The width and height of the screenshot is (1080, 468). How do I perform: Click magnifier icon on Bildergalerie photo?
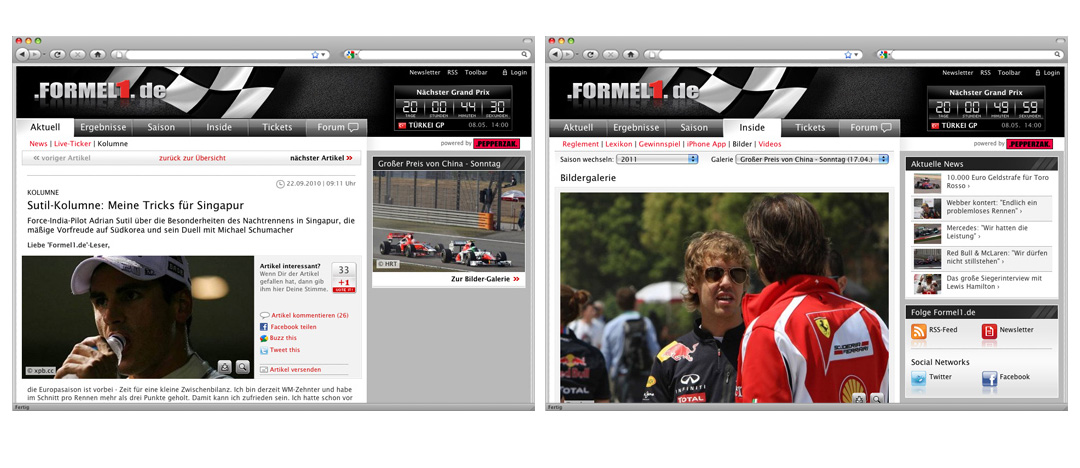876,398
